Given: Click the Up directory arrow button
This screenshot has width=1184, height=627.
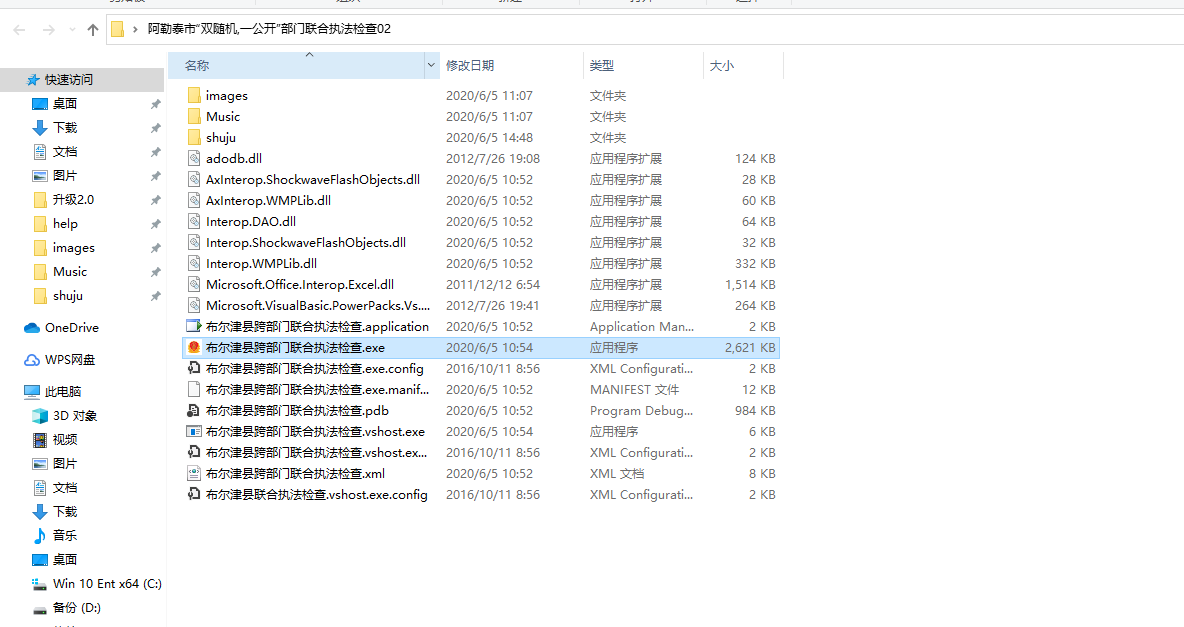Looking at the screenshot, I should 93,30.
